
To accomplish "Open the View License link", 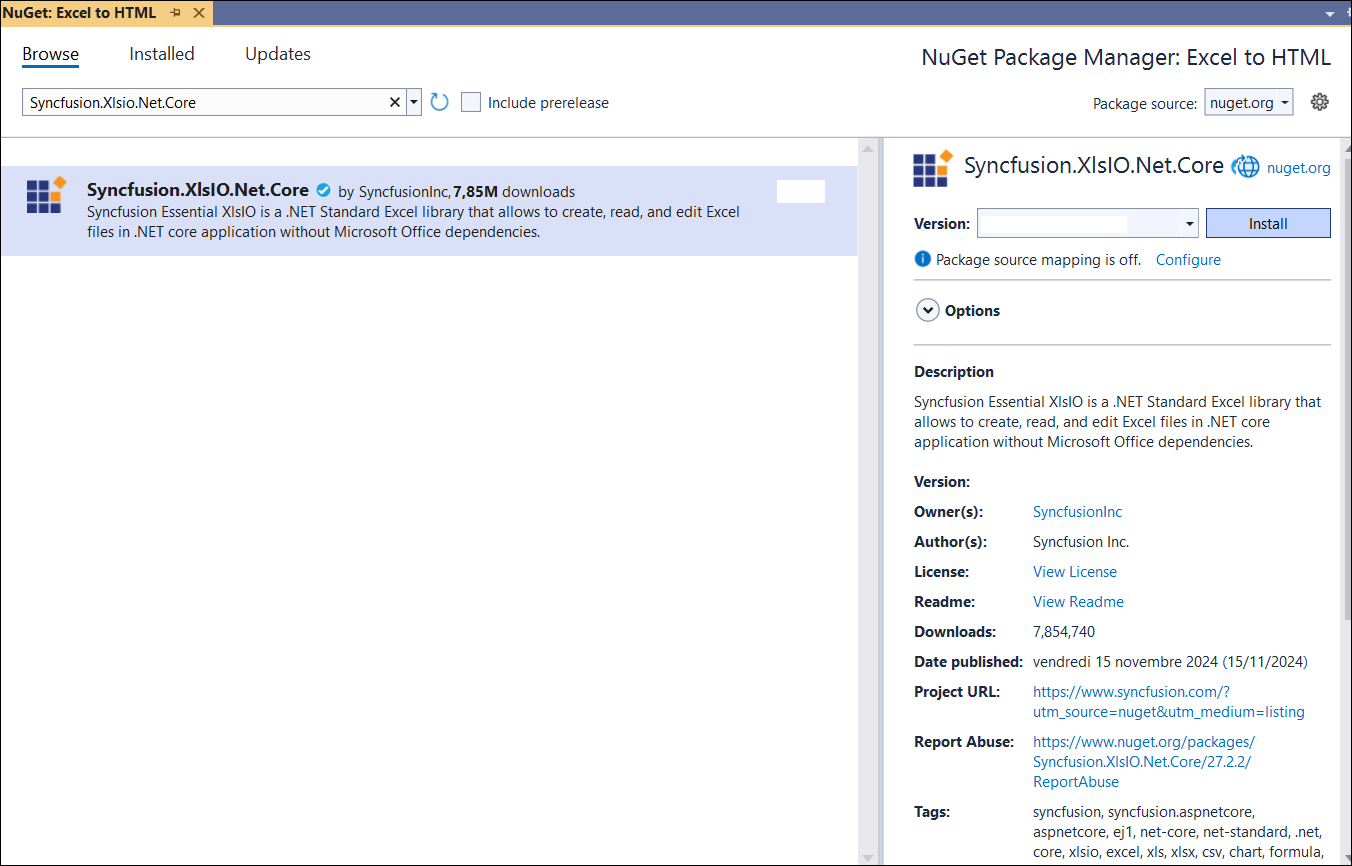I will tap(1074, 572).
